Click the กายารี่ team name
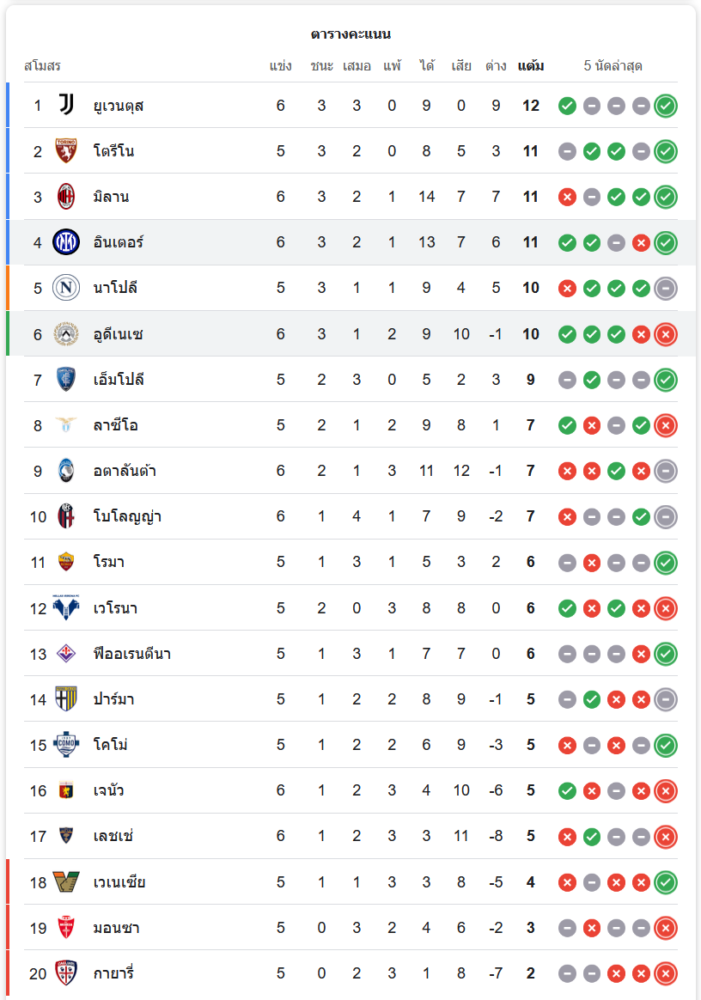Screen dimensions: 701x1000 tap(114, 974)
